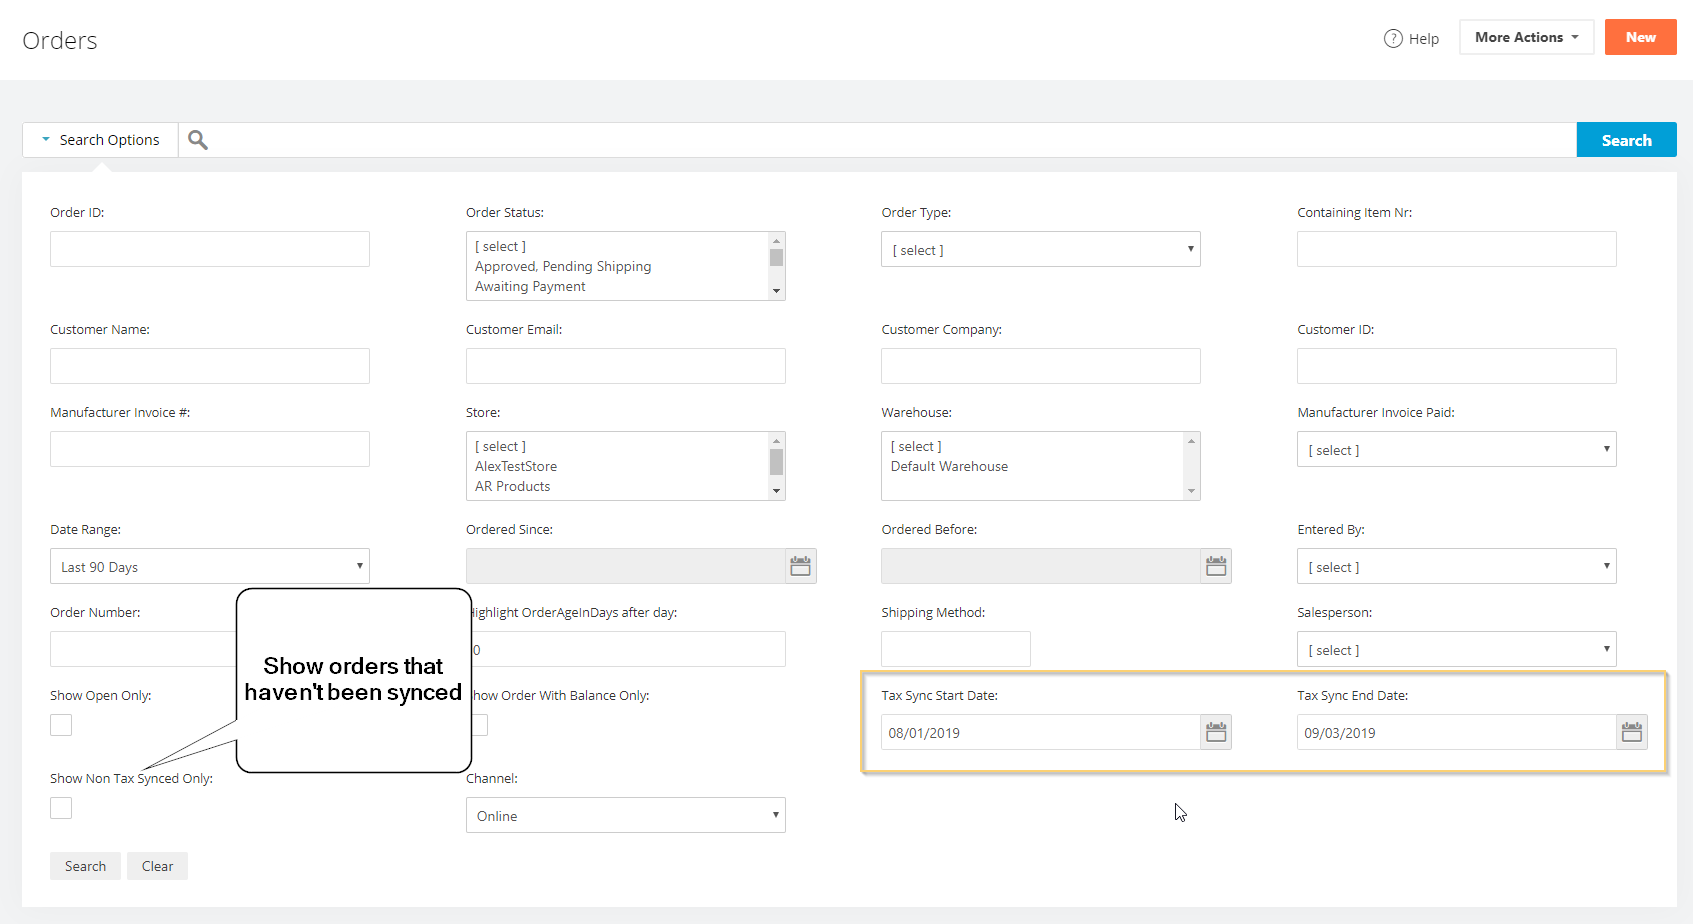Click the Customer Email input field
1693x924 pixels.
pos(626,366)
